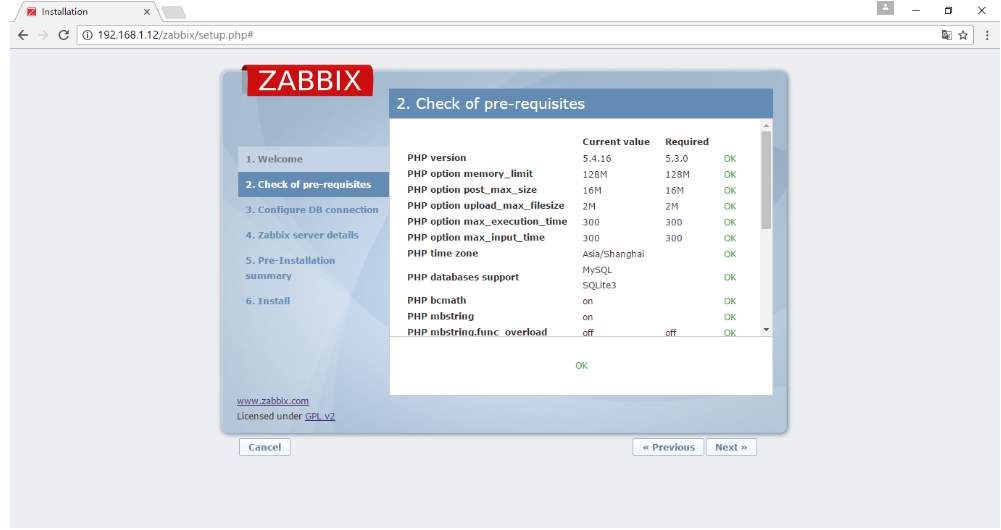Reload the page with refresh icon
The width and height of the screenshot is (1001, 530).
pyautogui.click(x=63, y=35)
